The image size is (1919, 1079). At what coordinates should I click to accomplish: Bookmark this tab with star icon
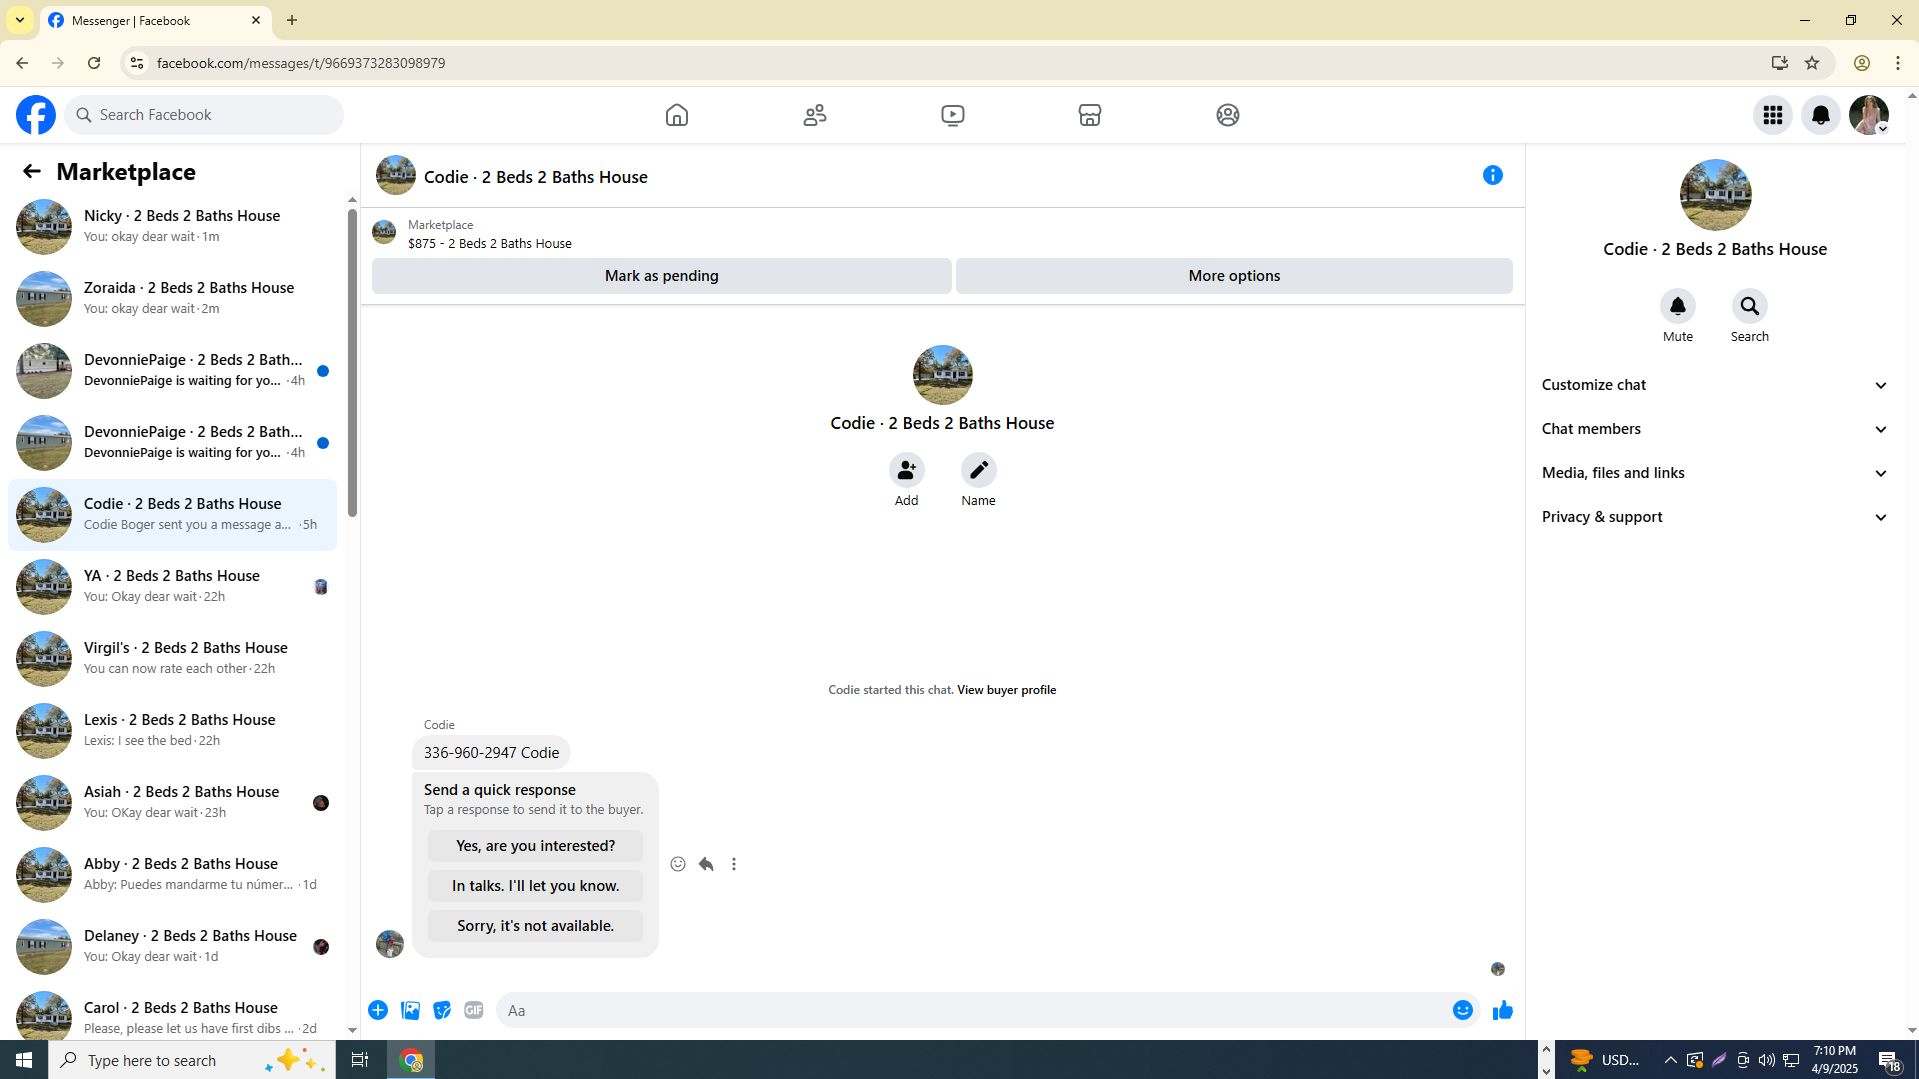[1812, 63]
